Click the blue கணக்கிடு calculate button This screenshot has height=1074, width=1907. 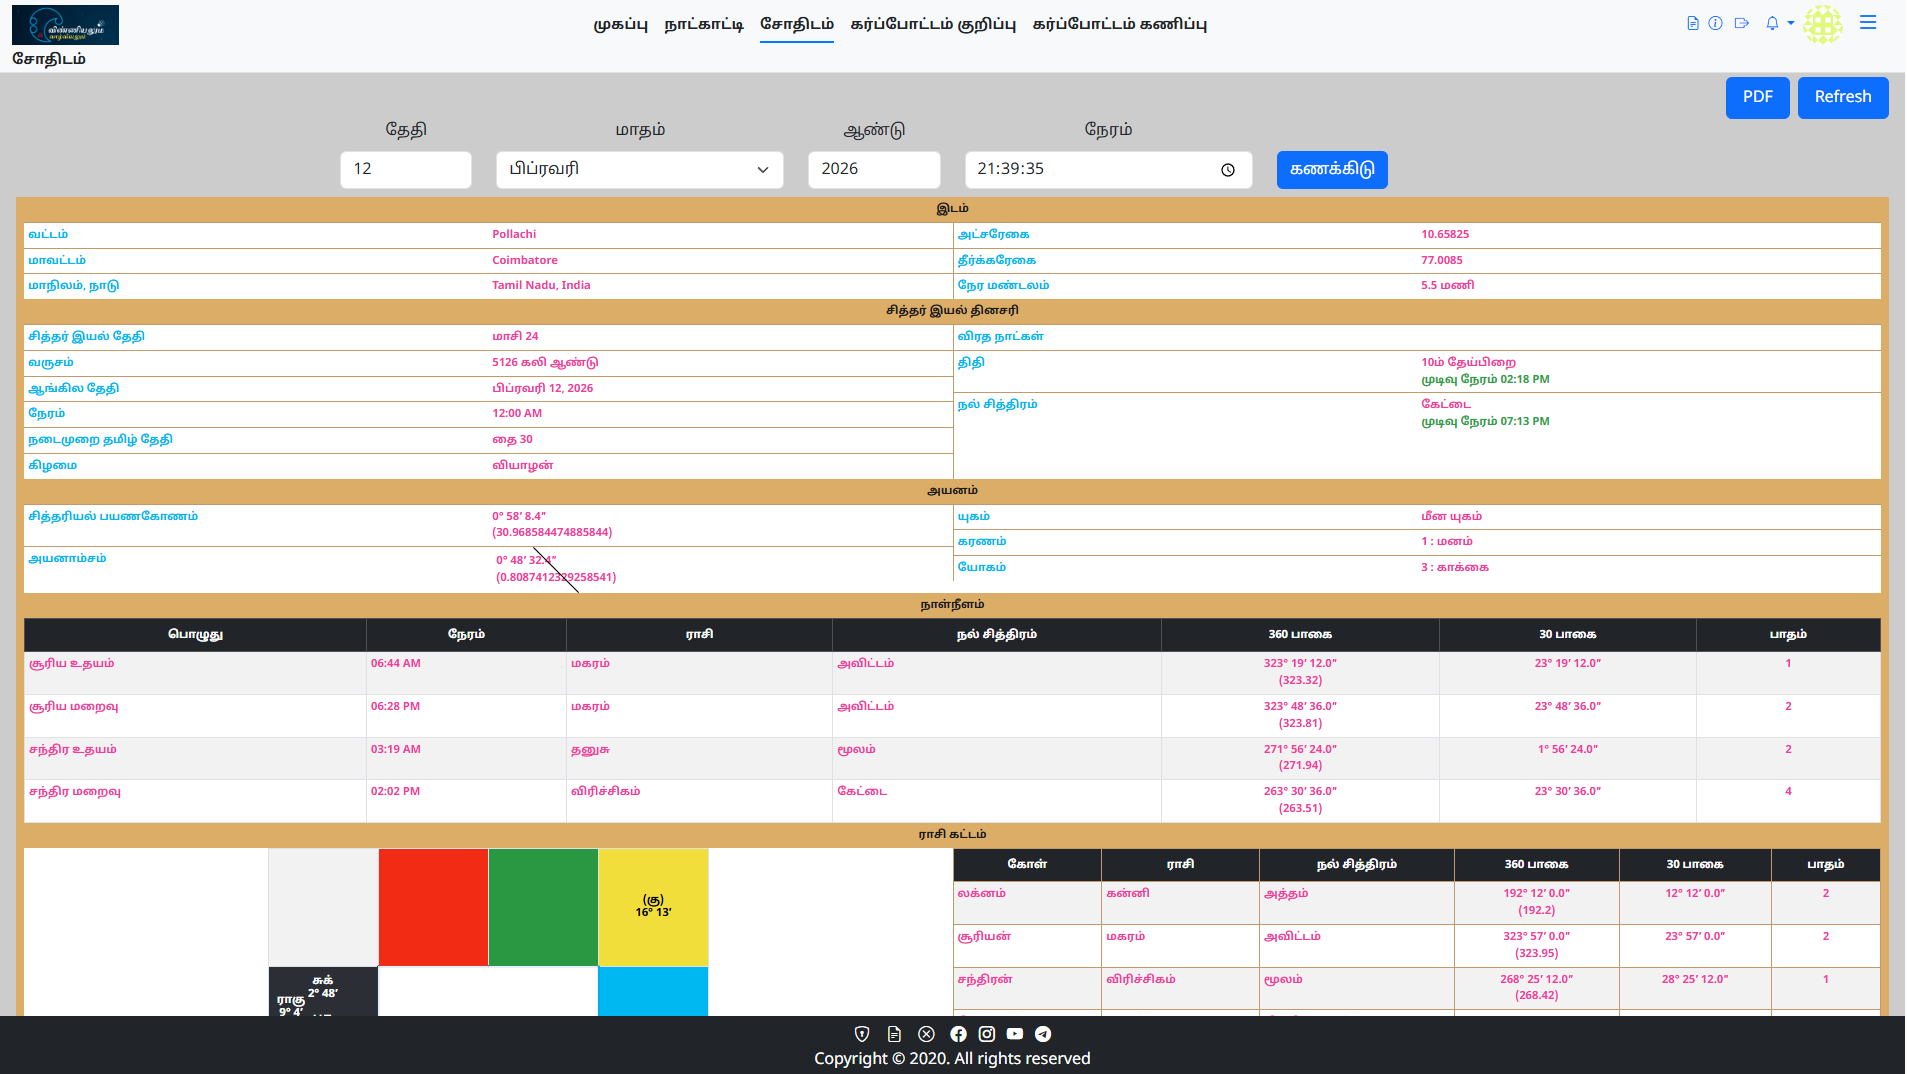[x=1331, y=170]
